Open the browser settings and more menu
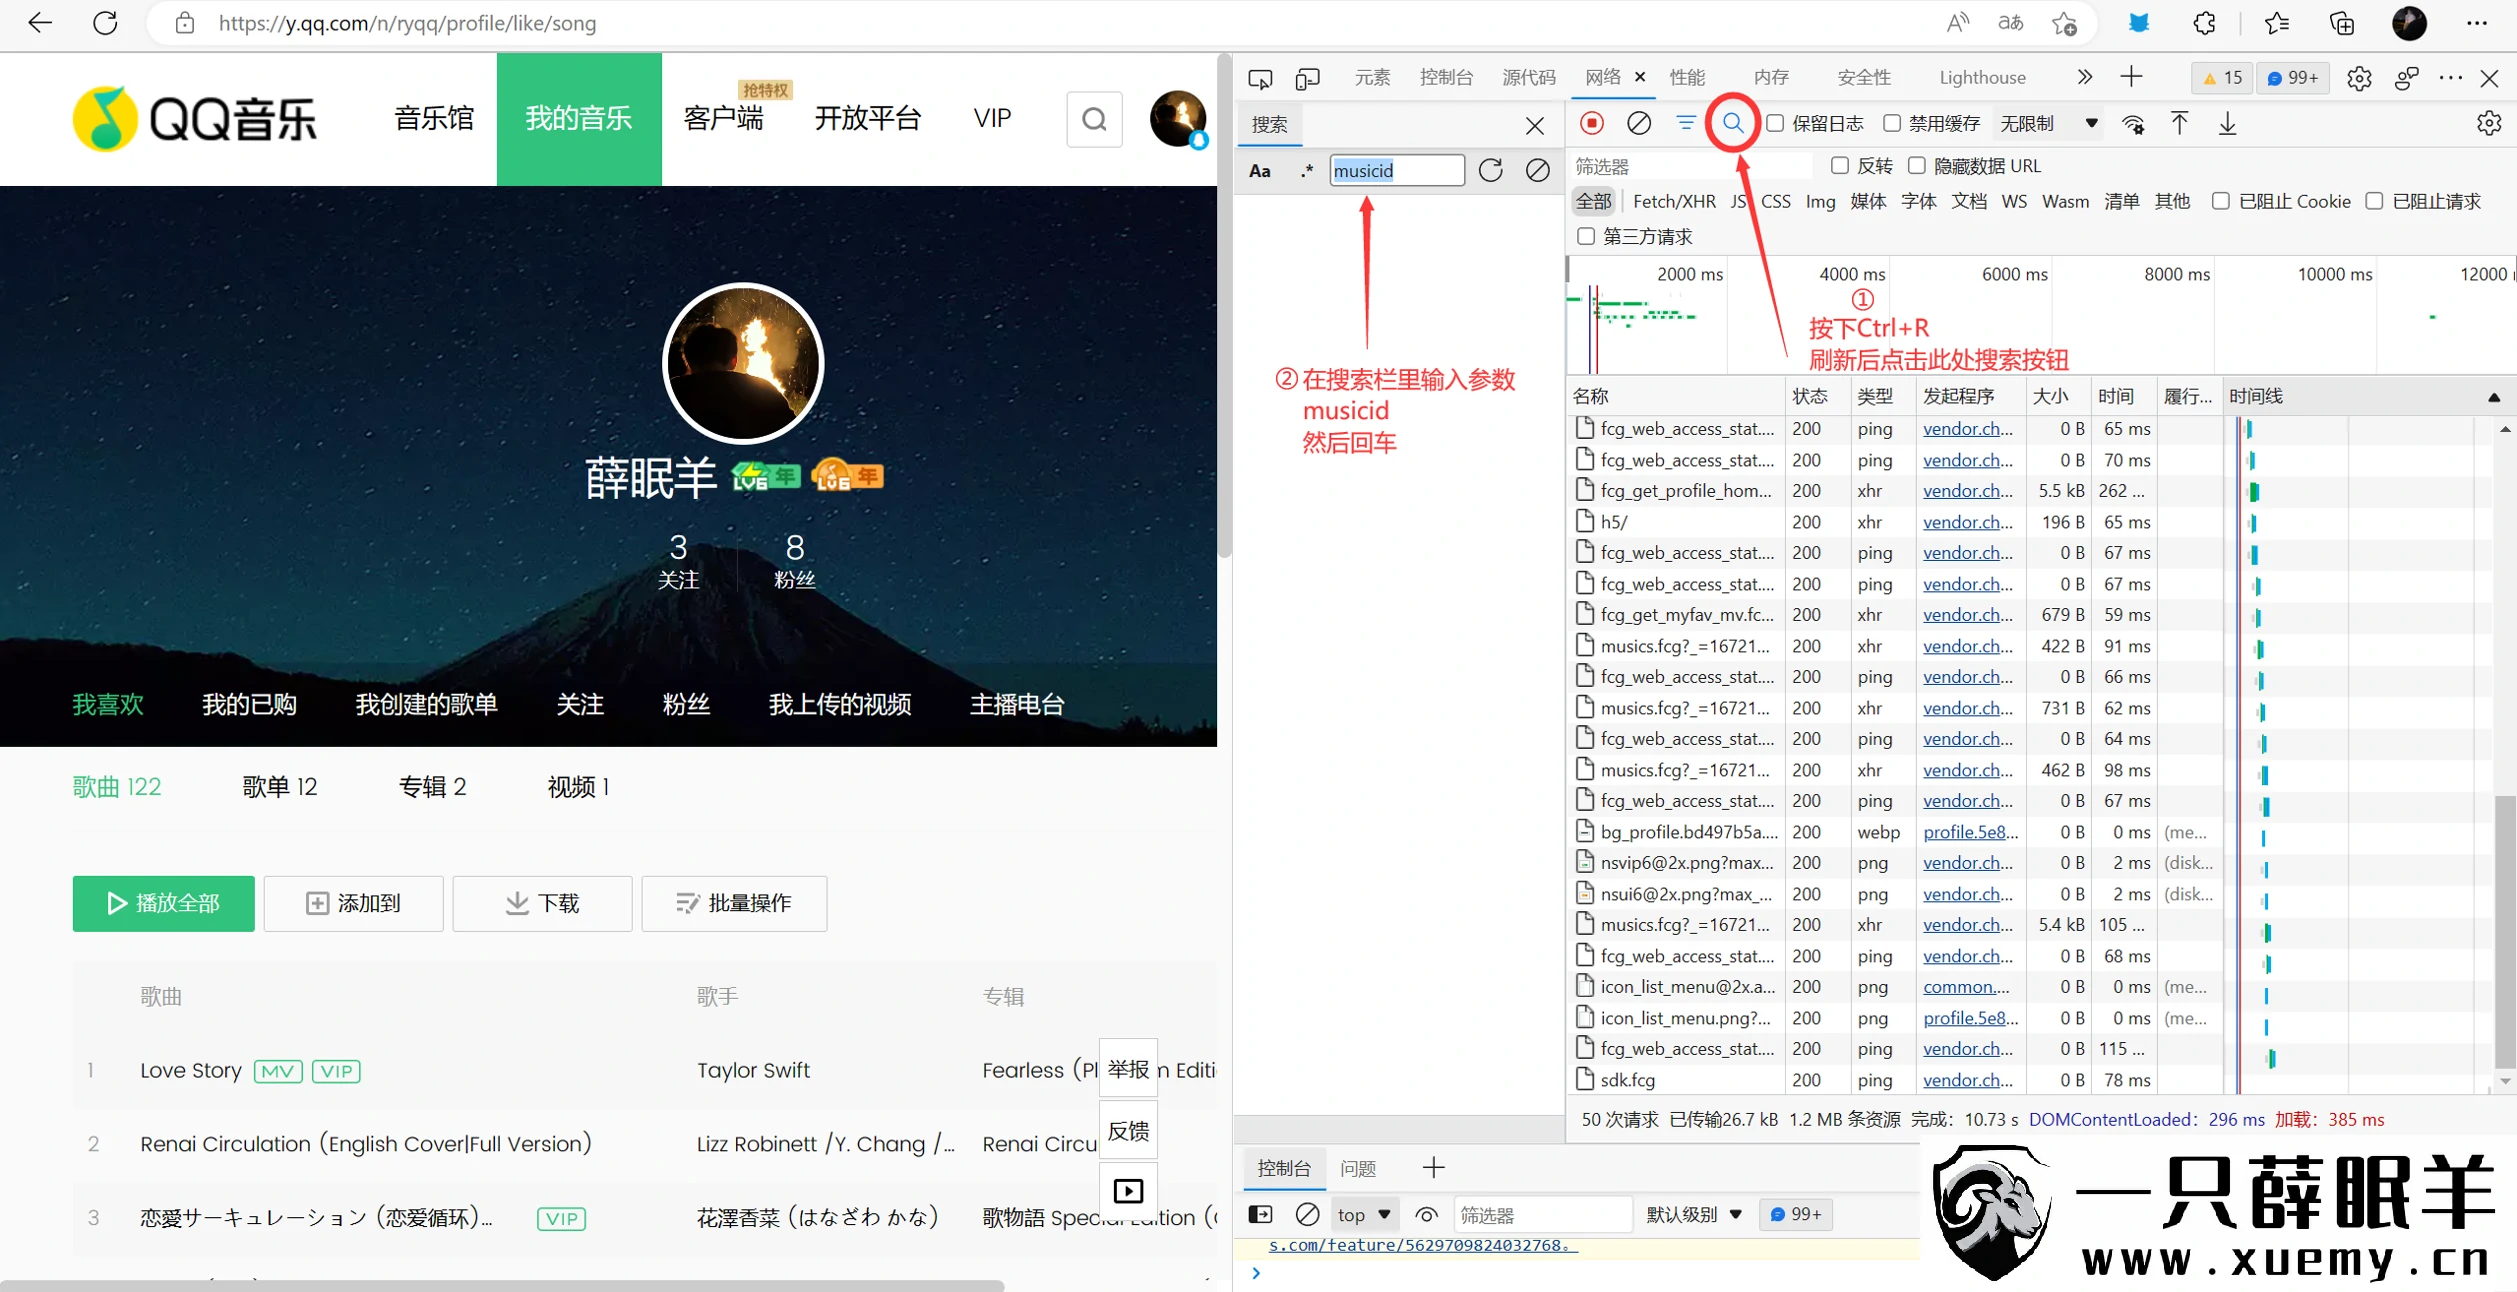Image resolution: width=2517 pixels, height=1292 pixels. tap(2477, 23)
